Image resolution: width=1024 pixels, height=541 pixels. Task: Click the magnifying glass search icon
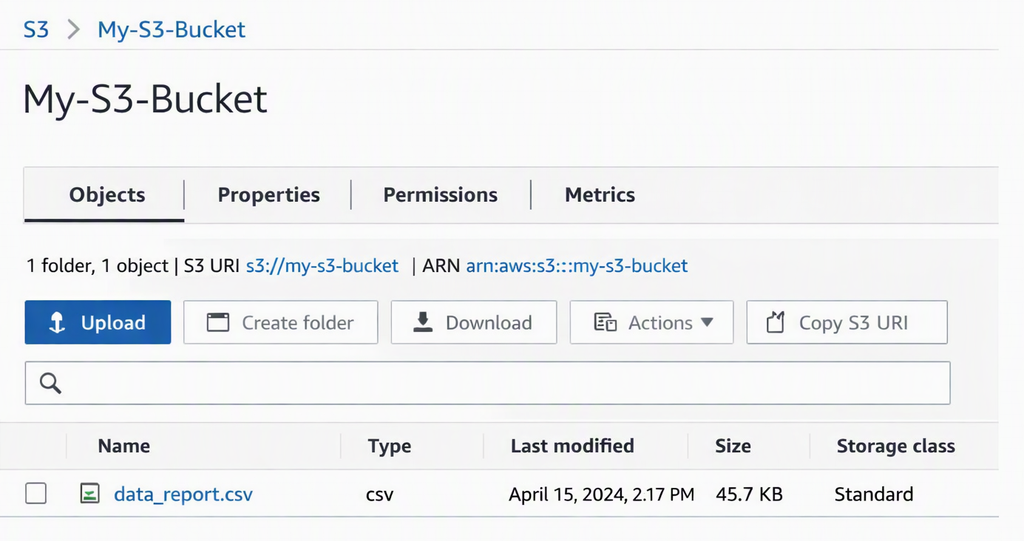click(50, 383)
